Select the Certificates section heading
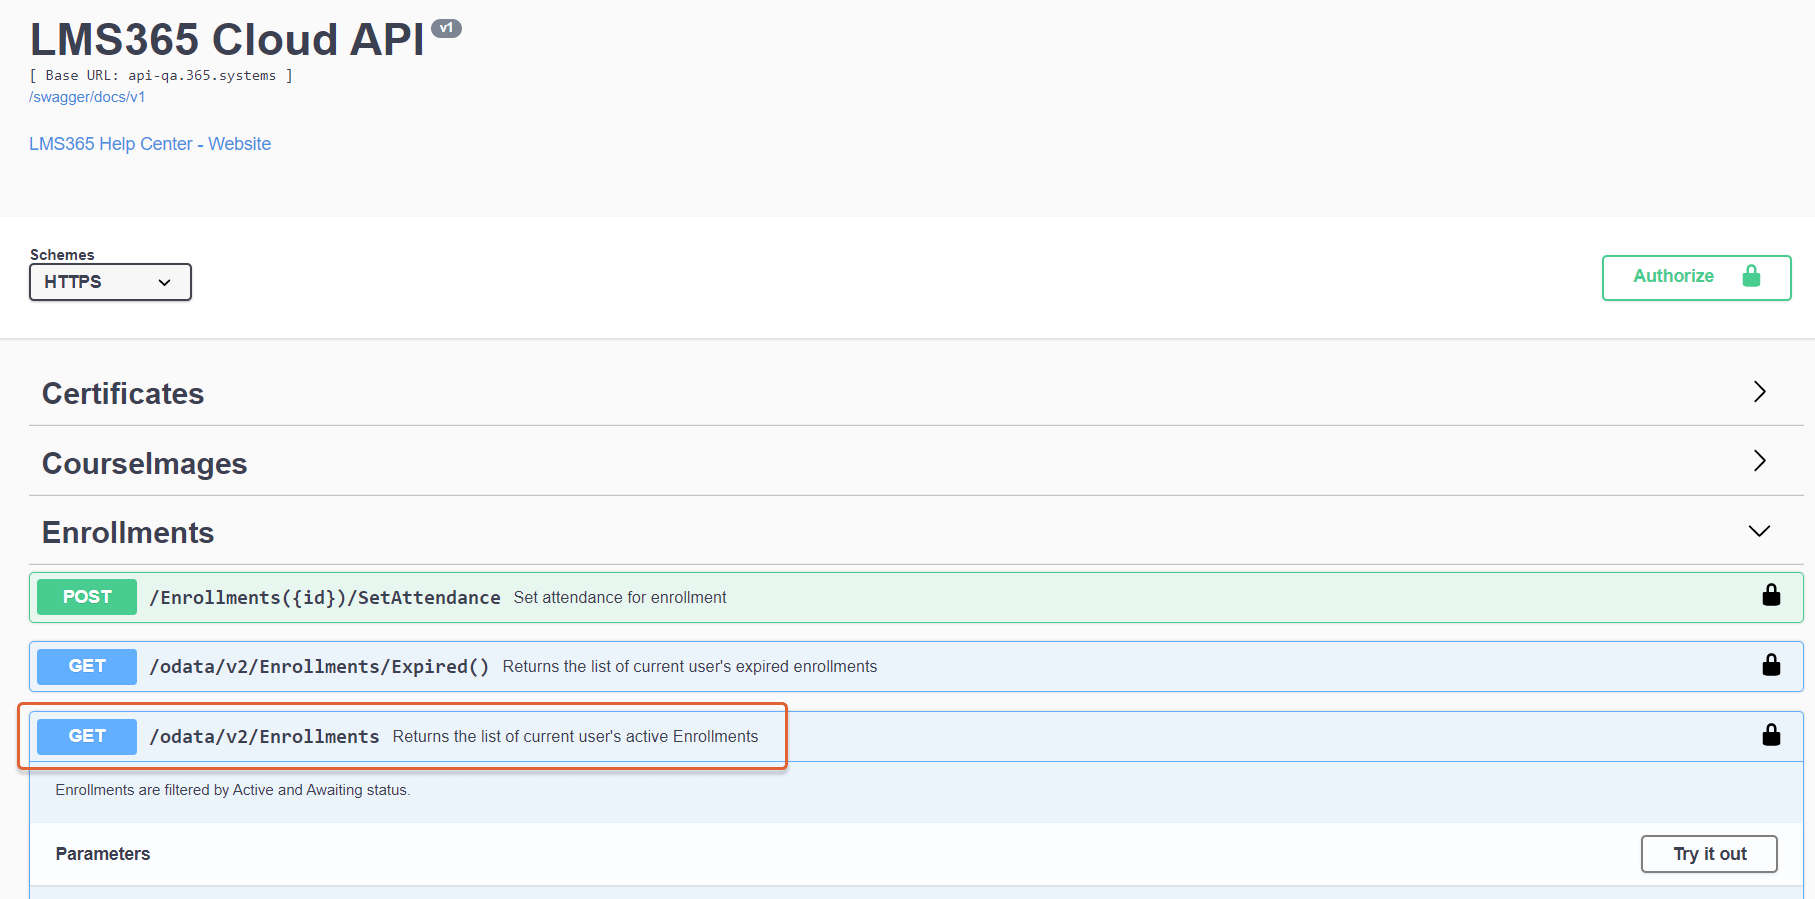The image size is (1815, 899). [x=123, y=394]
